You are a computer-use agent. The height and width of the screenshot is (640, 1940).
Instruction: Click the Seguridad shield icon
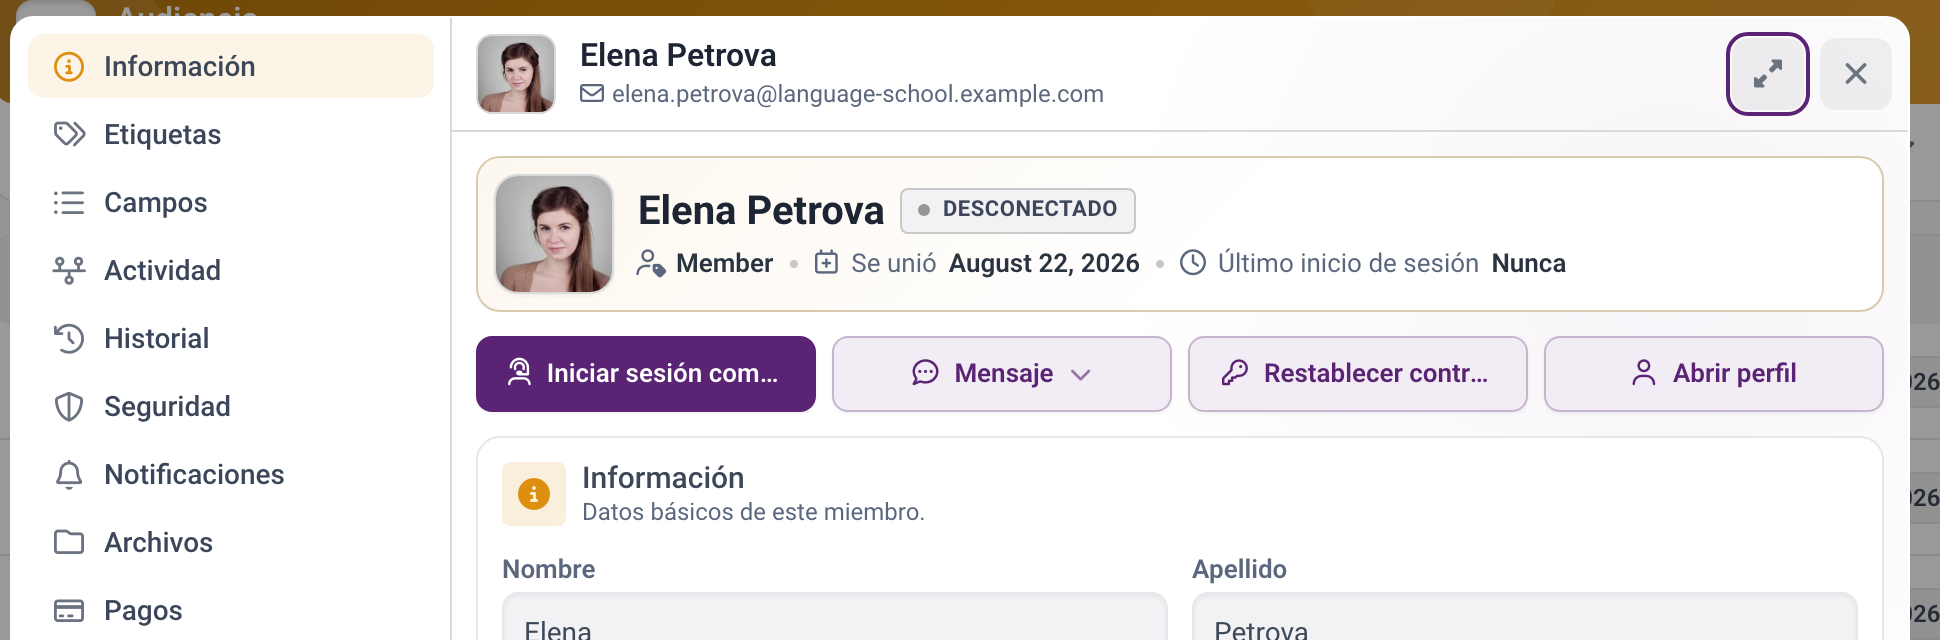(x=69, y=406)
